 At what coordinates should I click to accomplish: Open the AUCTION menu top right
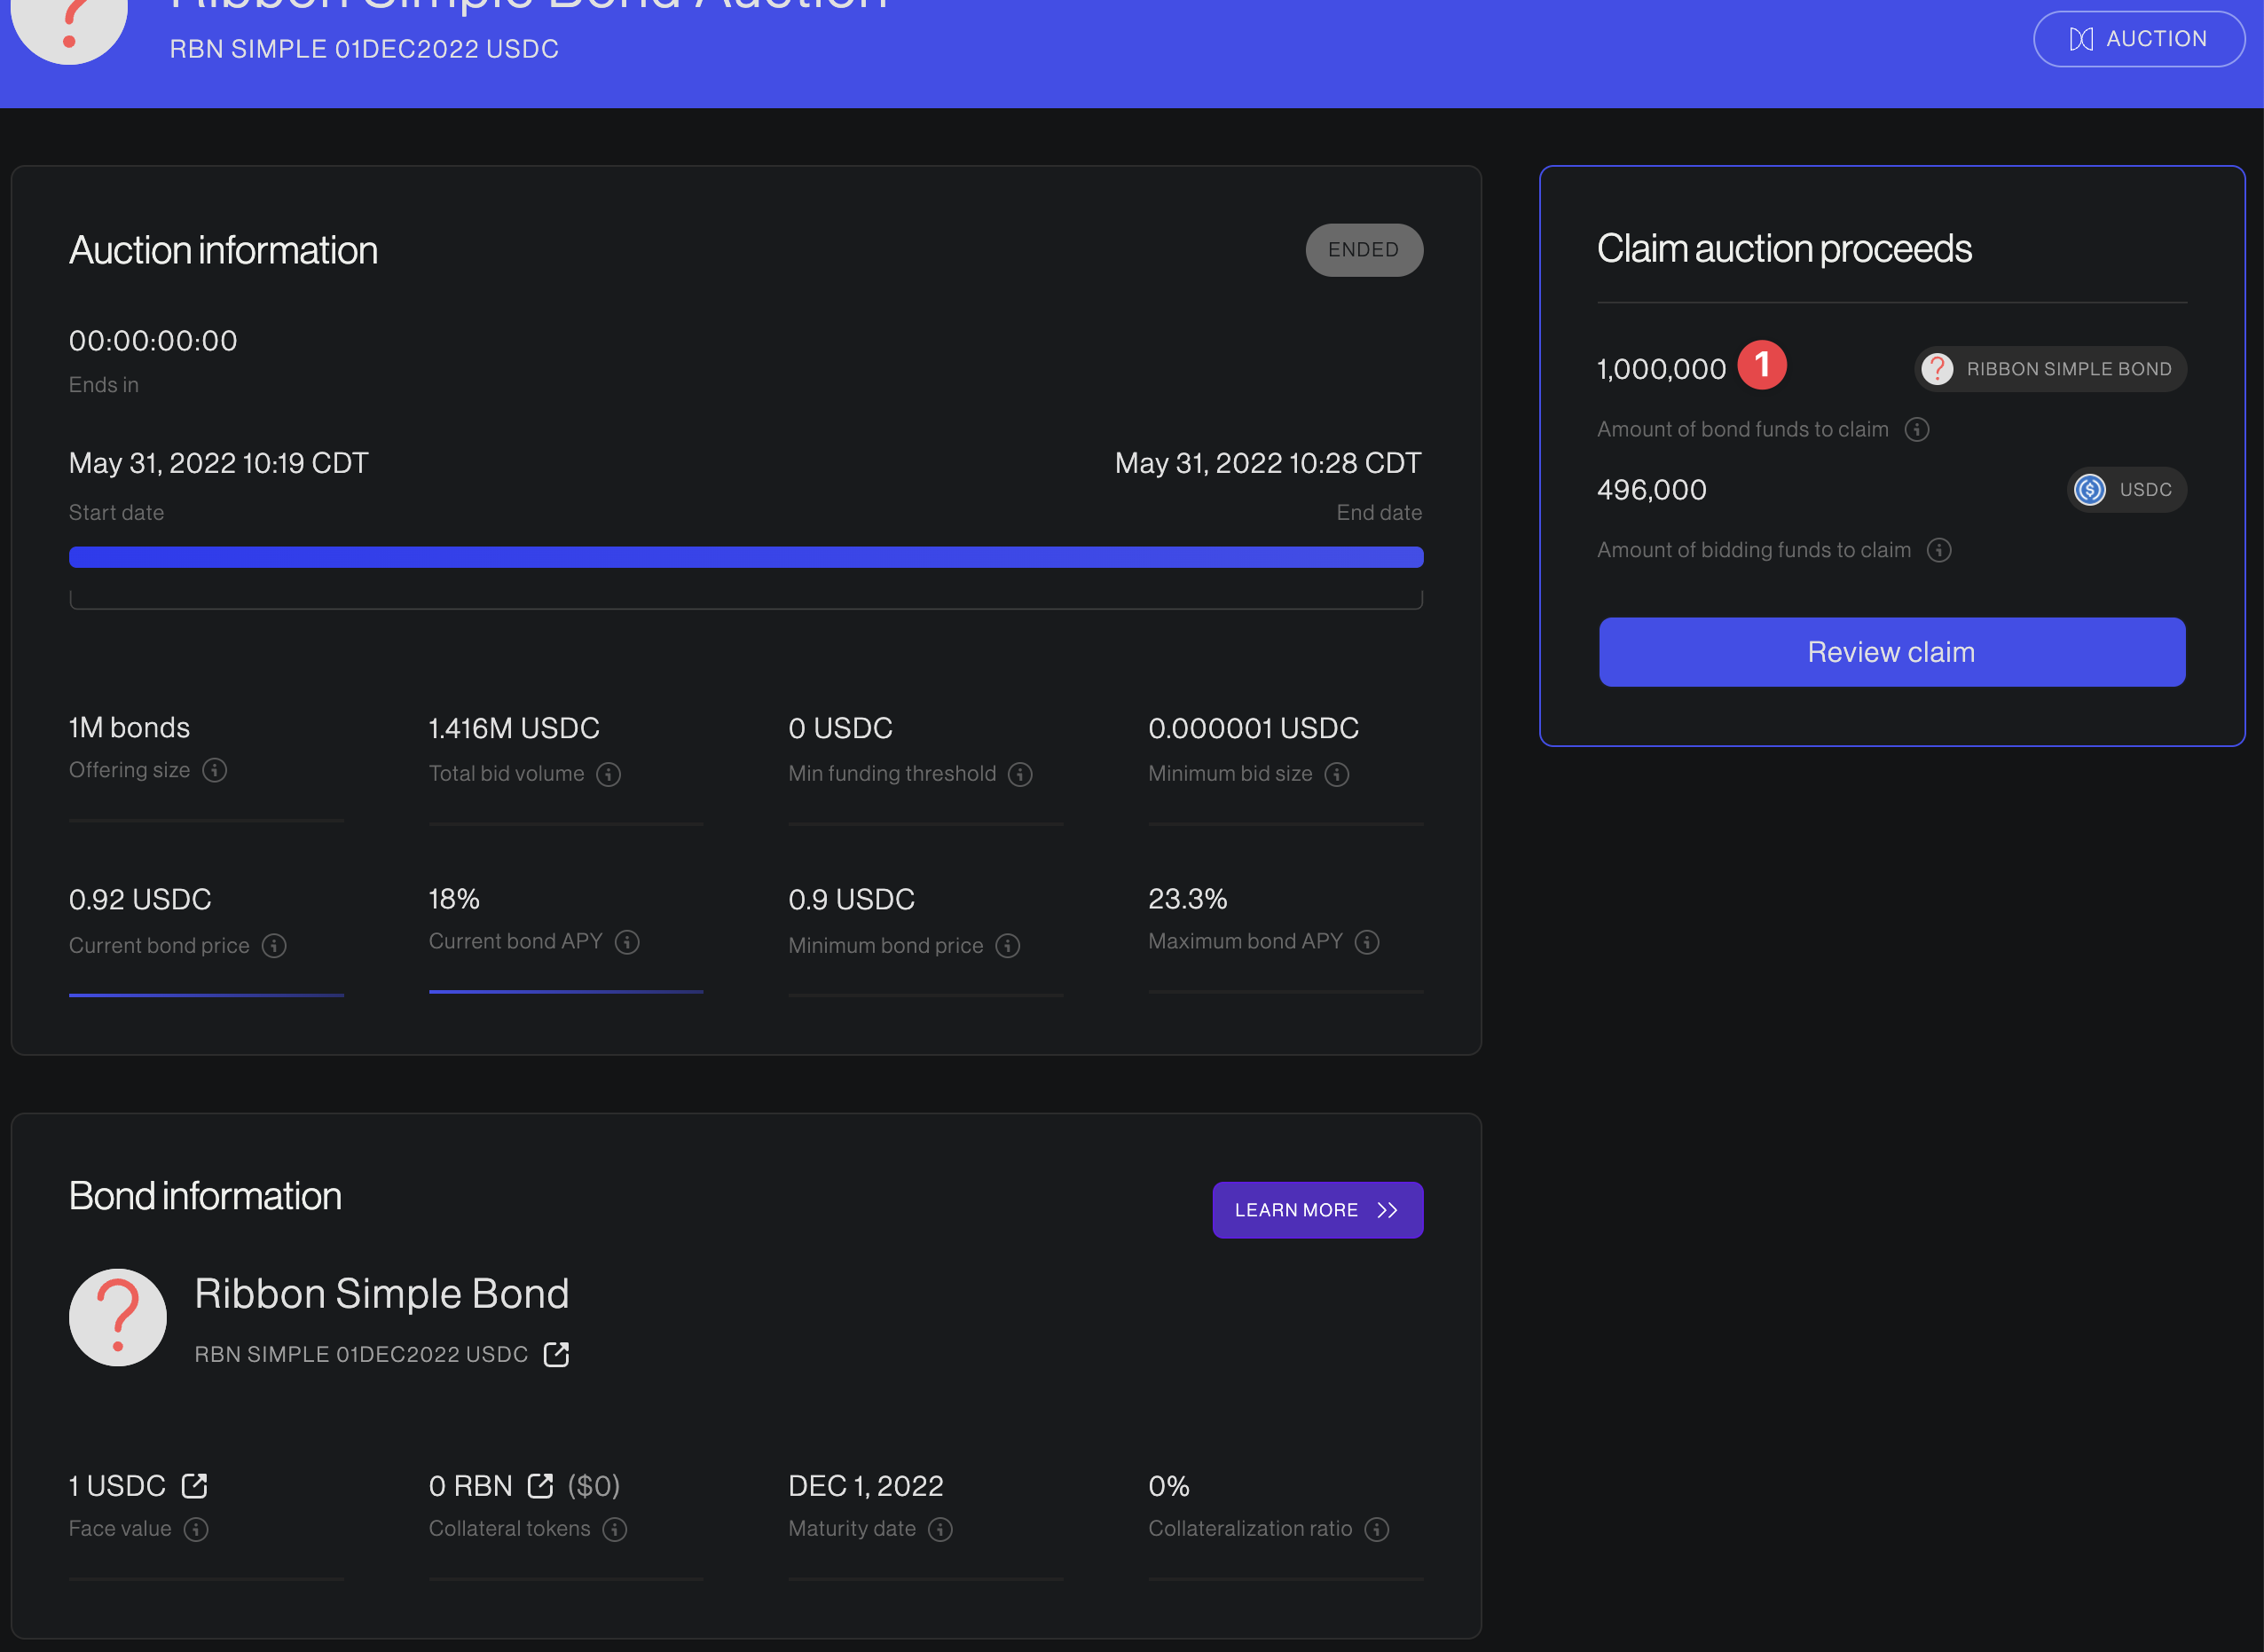pyautogui.click(x=2139, y=38)
